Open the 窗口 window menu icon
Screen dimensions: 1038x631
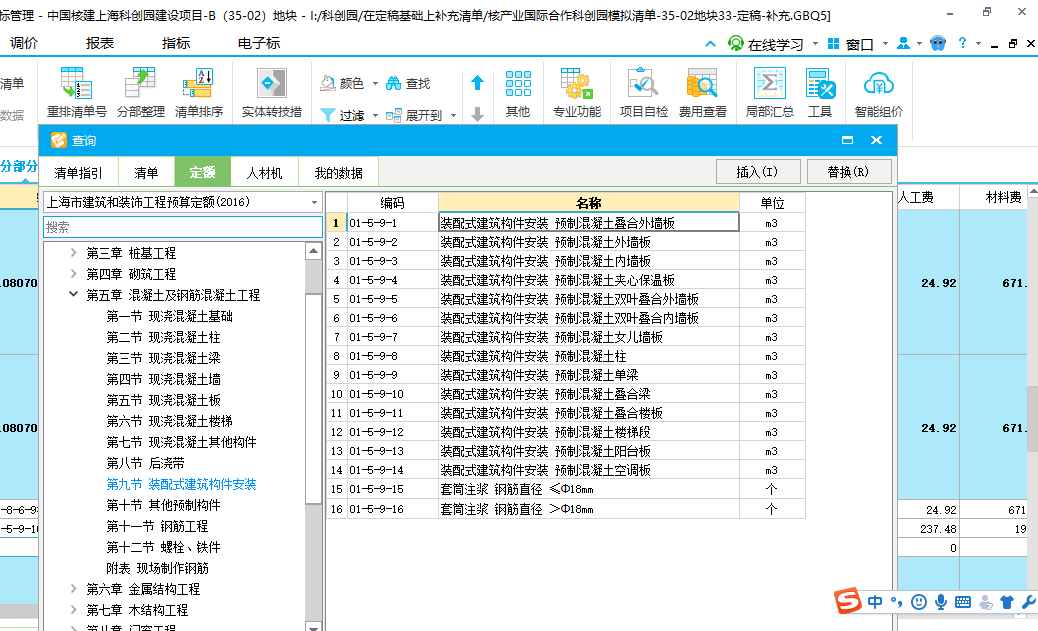[833, 44]
